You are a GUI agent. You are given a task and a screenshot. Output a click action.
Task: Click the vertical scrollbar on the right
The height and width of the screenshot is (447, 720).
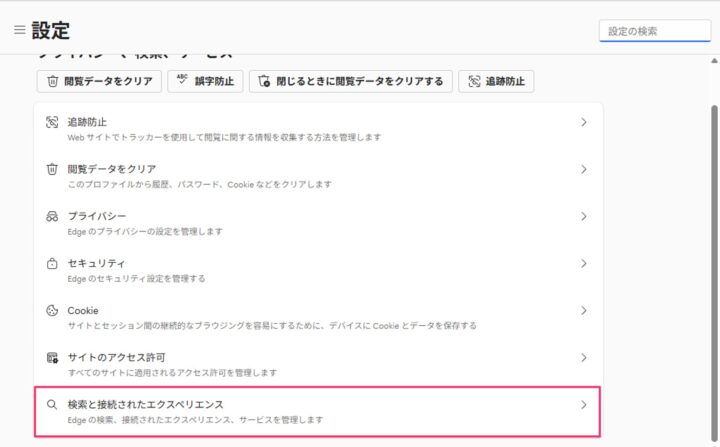712,250
